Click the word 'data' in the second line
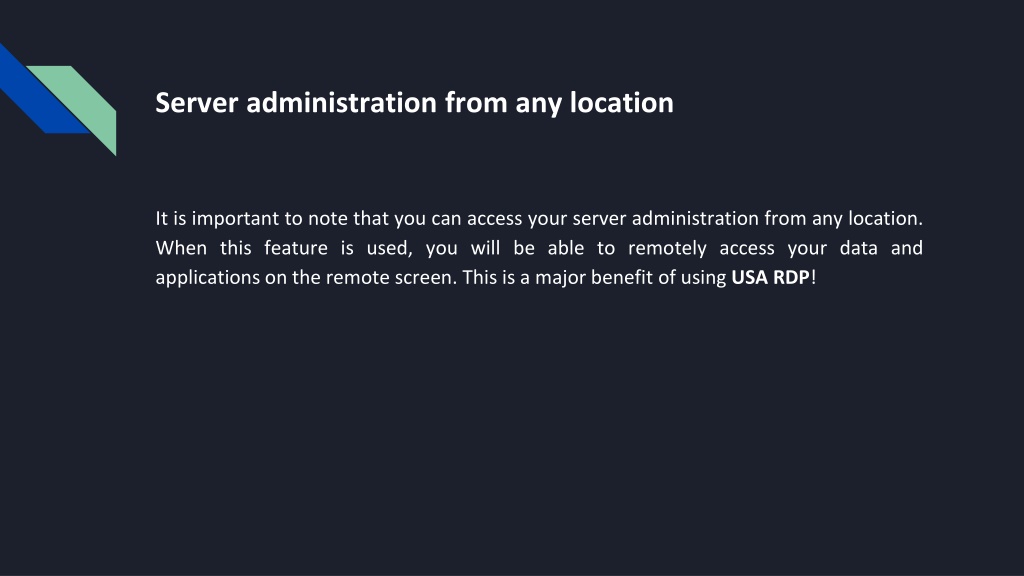 pyautogui.click(x=858, y=248)
